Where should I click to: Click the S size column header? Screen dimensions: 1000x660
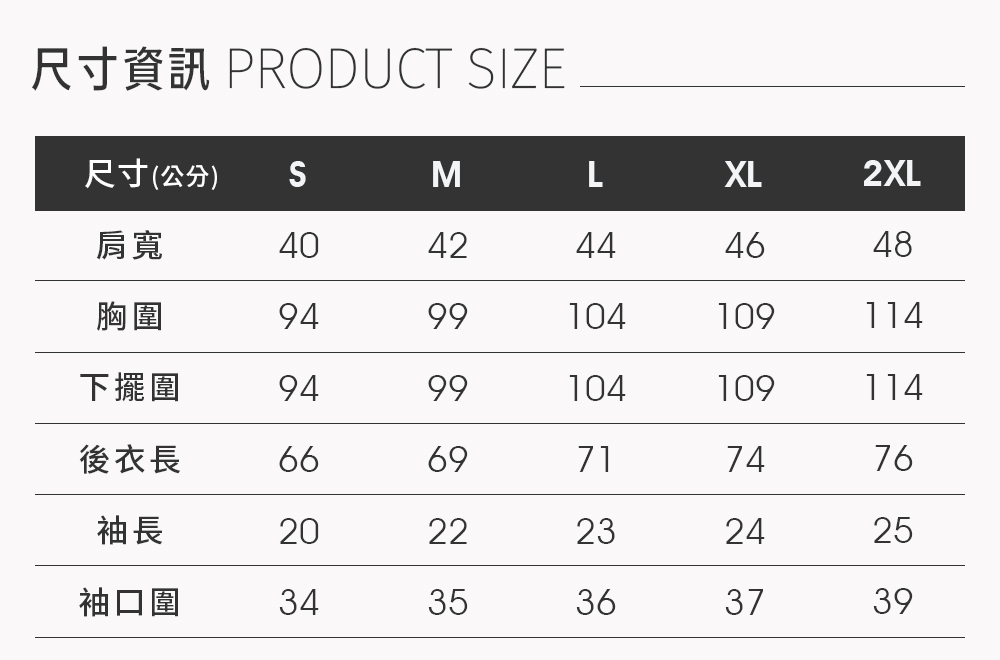pos(298,174)
